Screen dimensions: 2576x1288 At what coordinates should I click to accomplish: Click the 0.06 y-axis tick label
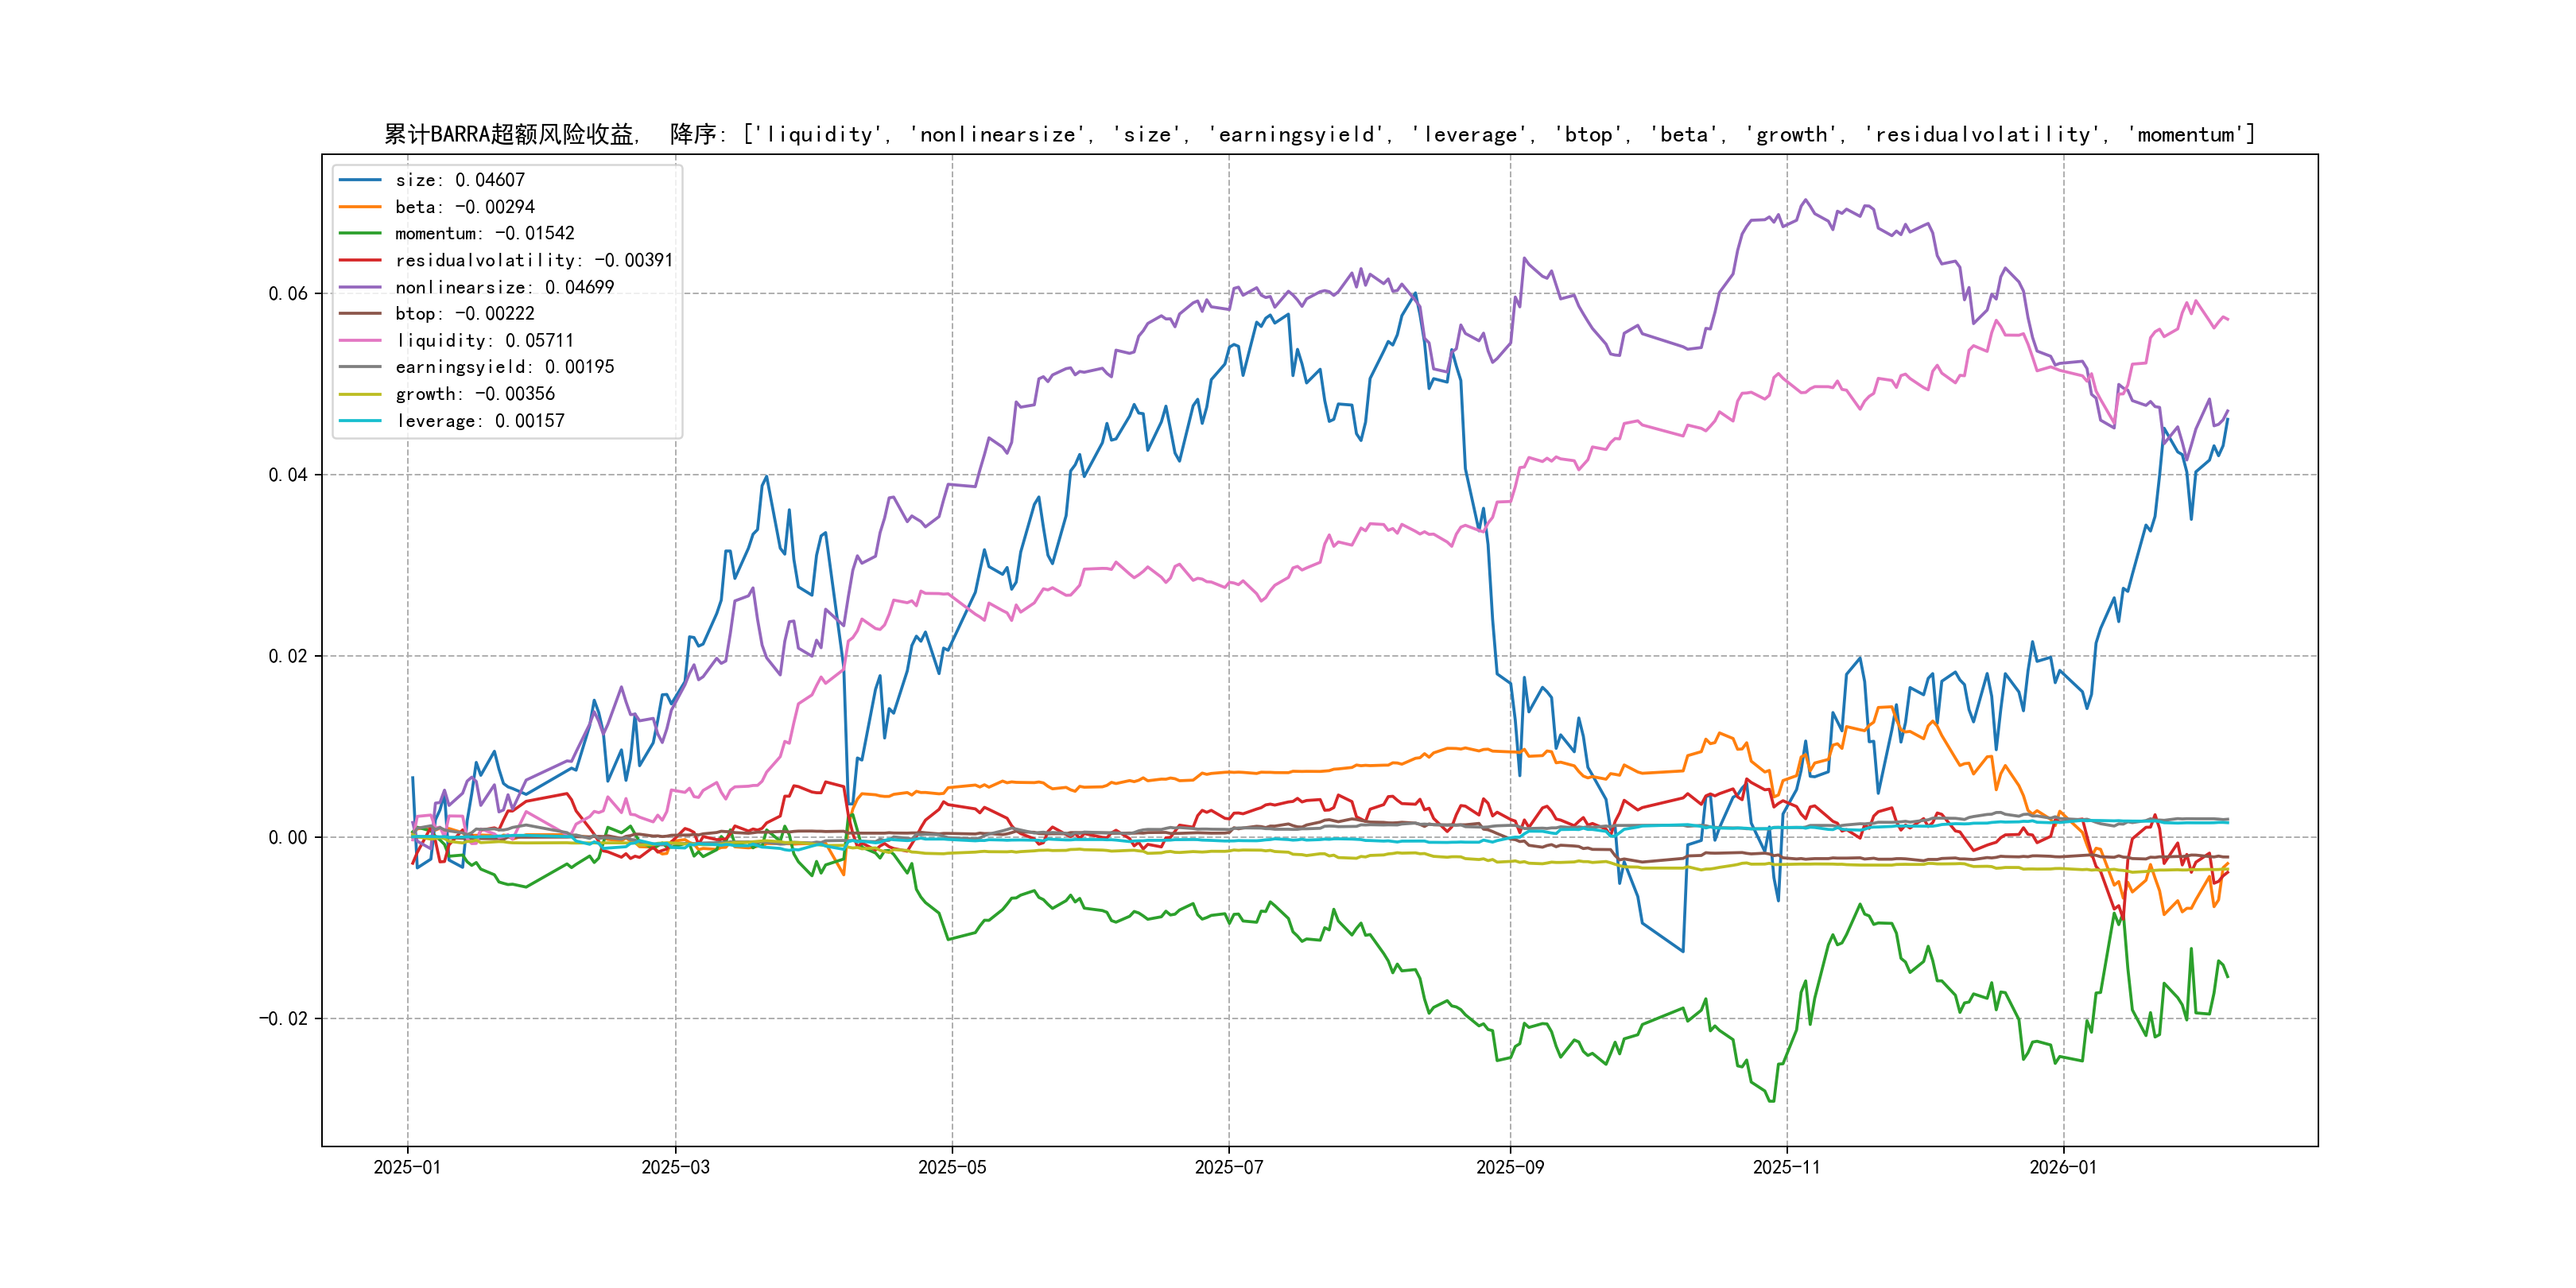coord(288,294)
